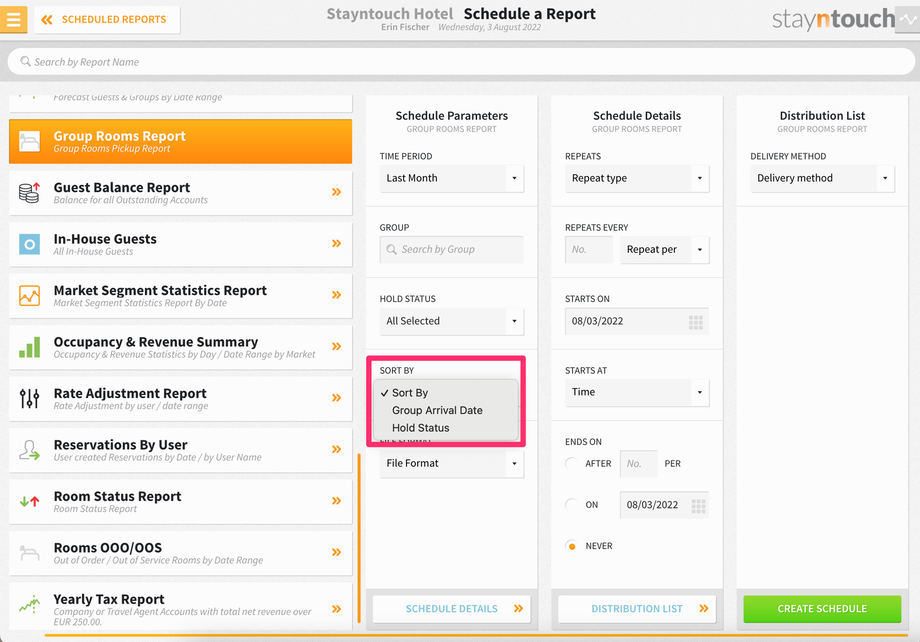Select the Ends On Never radio button
The height and width of the screenshot is (642, 920).
571,546
